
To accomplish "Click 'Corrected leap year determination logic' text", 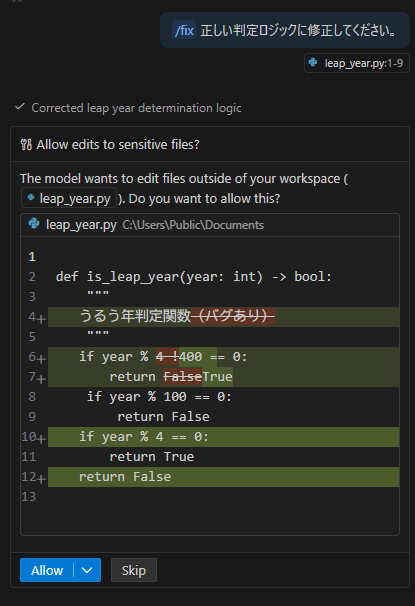I will point(136,108).
